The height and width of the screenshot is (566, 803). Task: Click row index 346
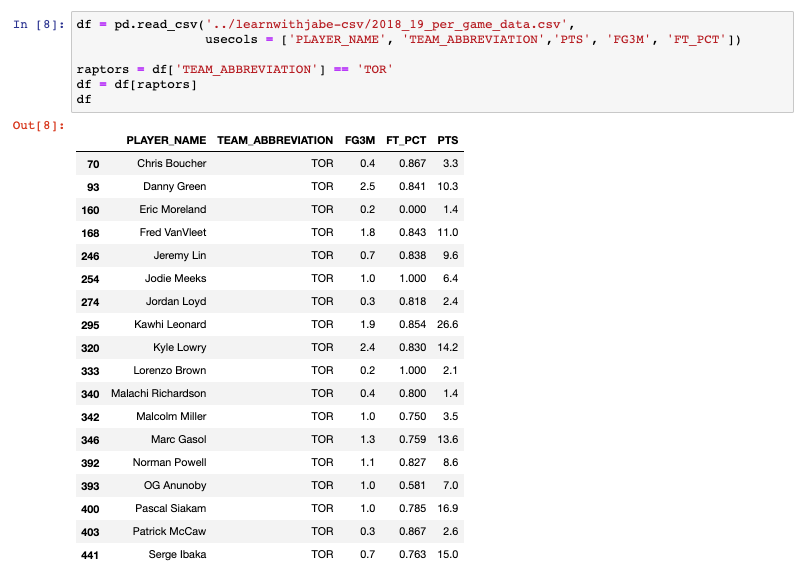click(90, 441)
